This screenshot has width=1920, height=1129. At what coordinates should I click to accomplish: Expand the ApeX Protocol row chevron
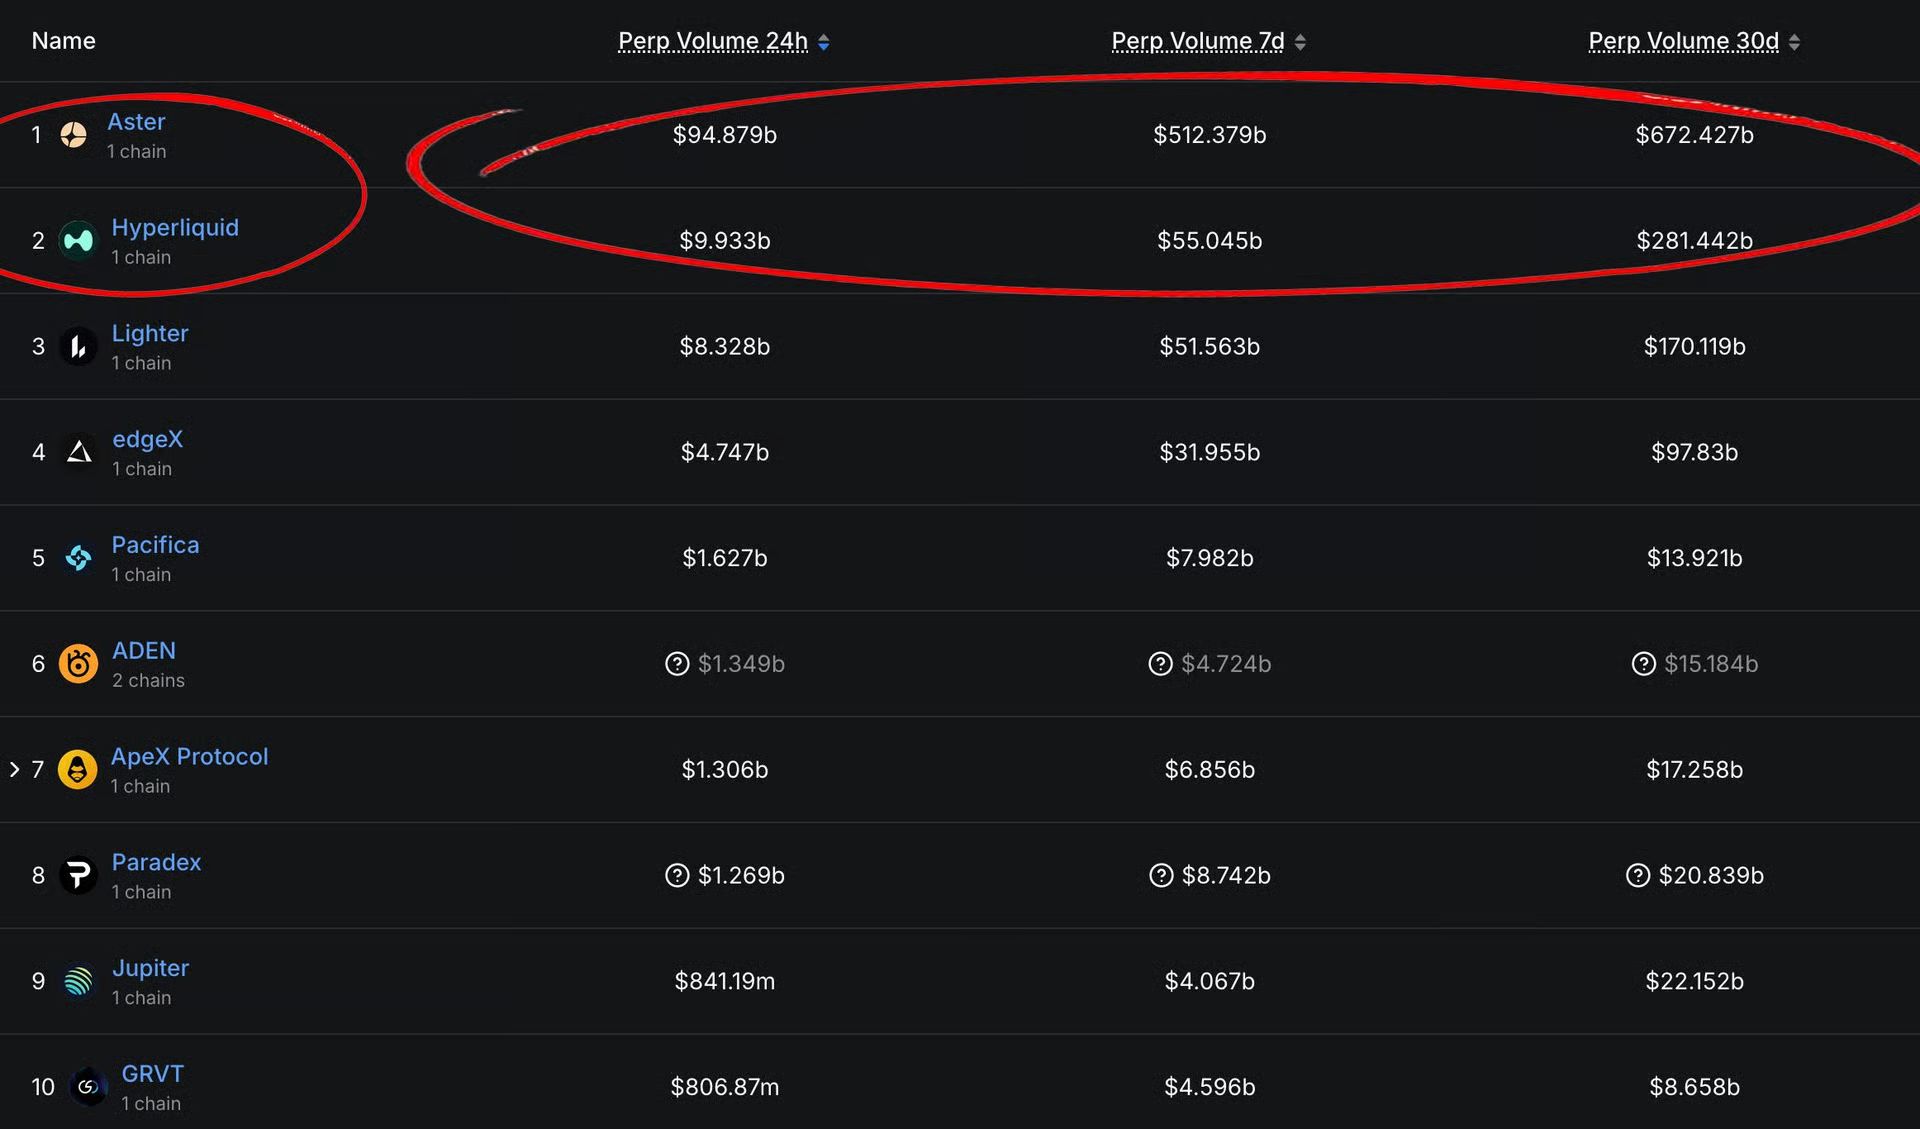click(x=14, y=770)
